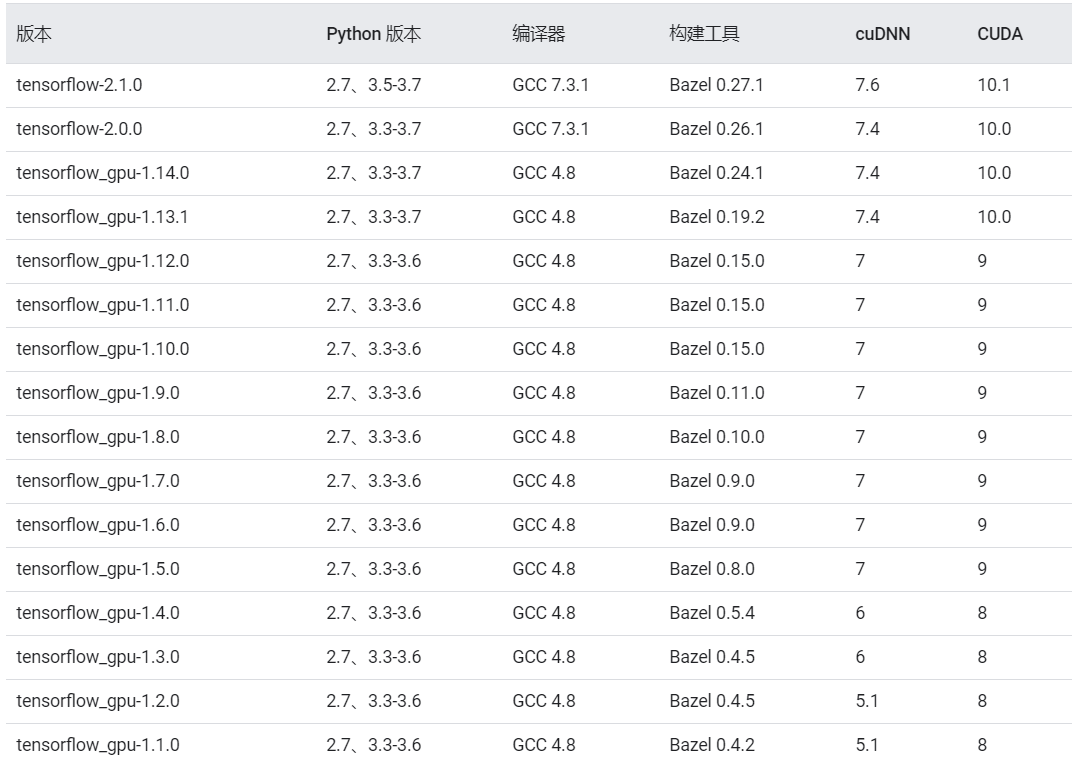The image size is (1072, 758).
Task: Click Bazel 0.19.2 for tensorflow_gpu-1.13.1
Action: [706, 216]
